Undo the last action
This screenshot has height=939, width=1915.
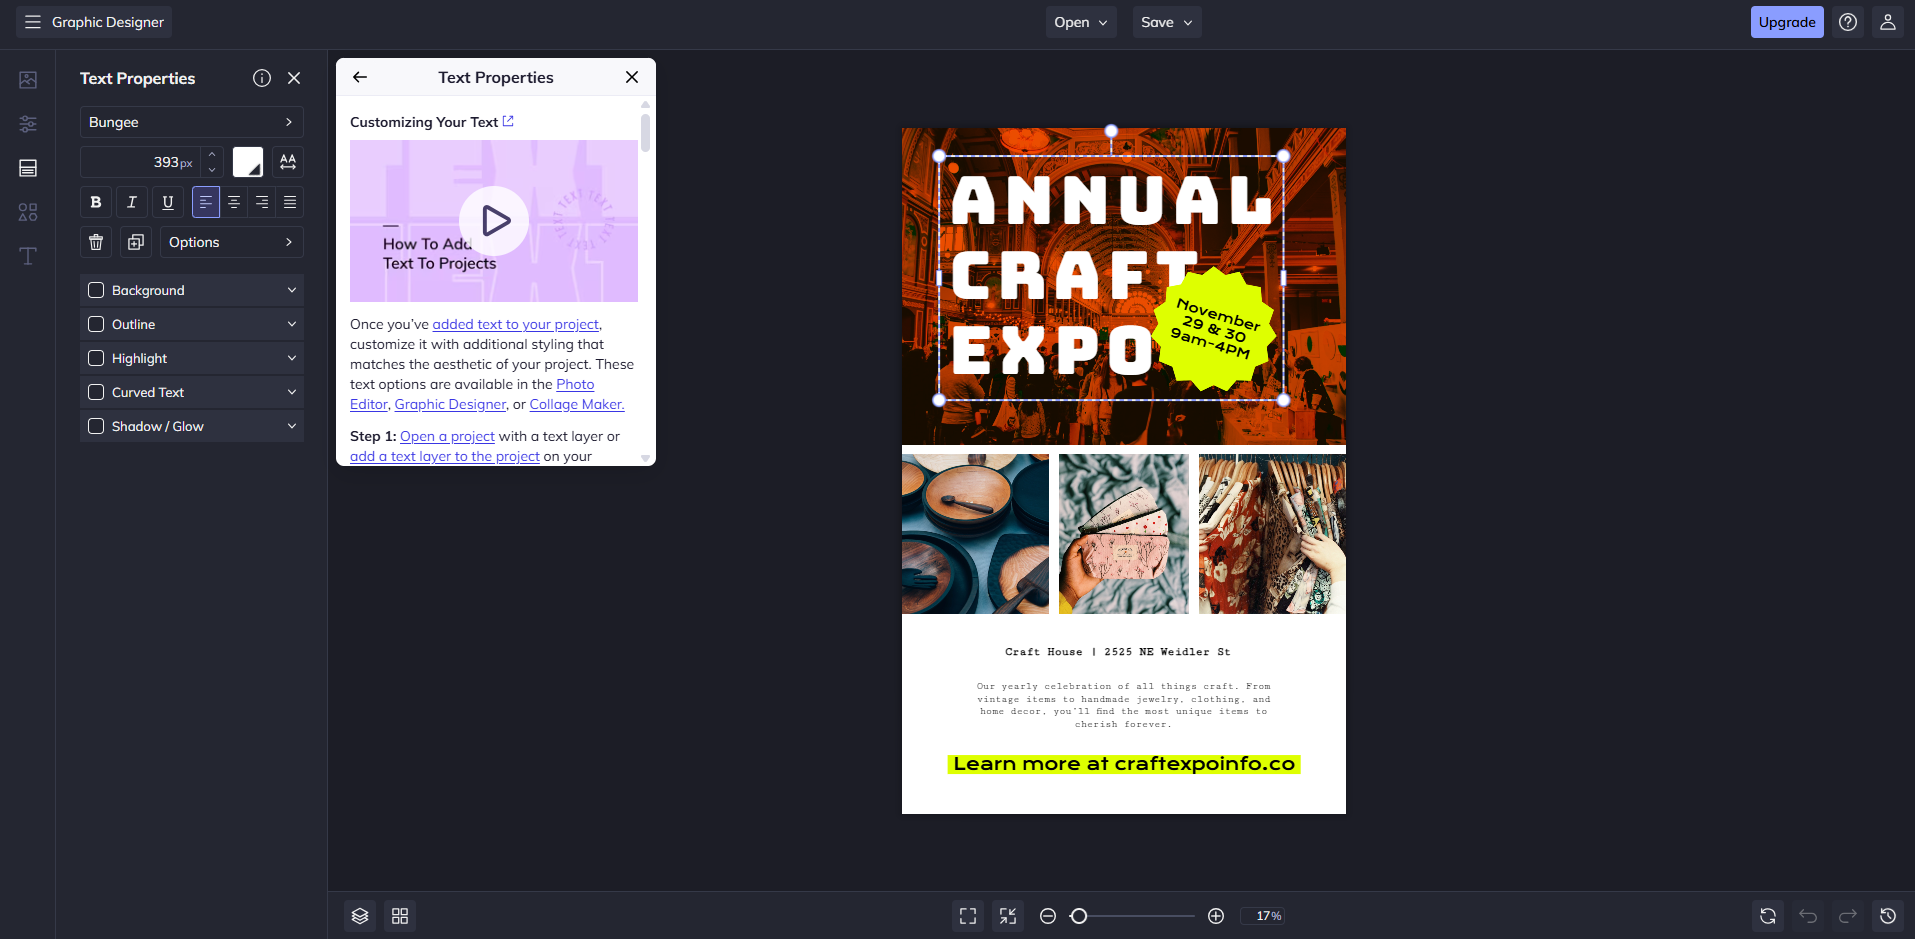(x=1808, y=916)
